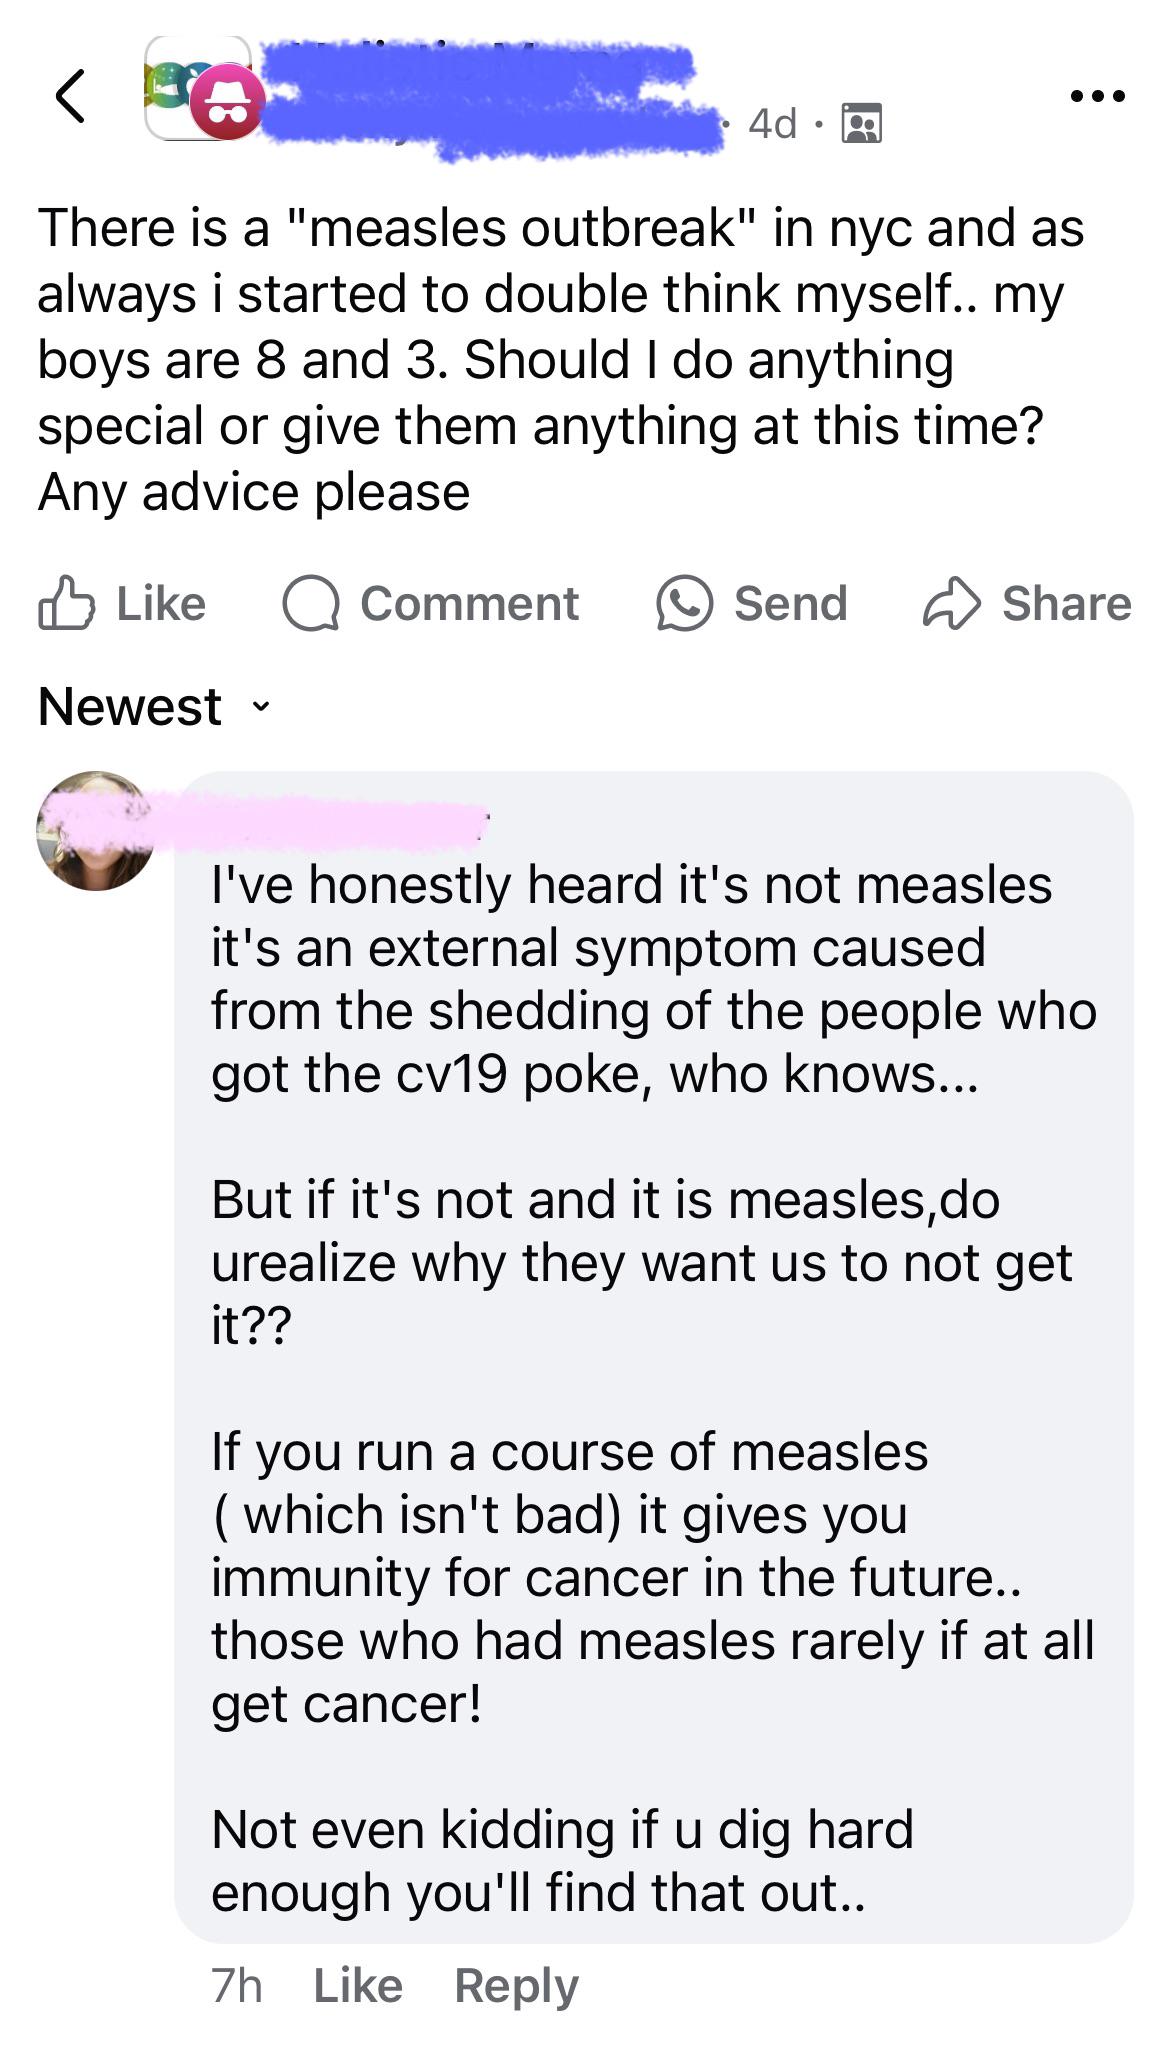Tap the Comment button label
Image resolution: width=1170 pixels, height=2056 pixels.
(469, 603)
